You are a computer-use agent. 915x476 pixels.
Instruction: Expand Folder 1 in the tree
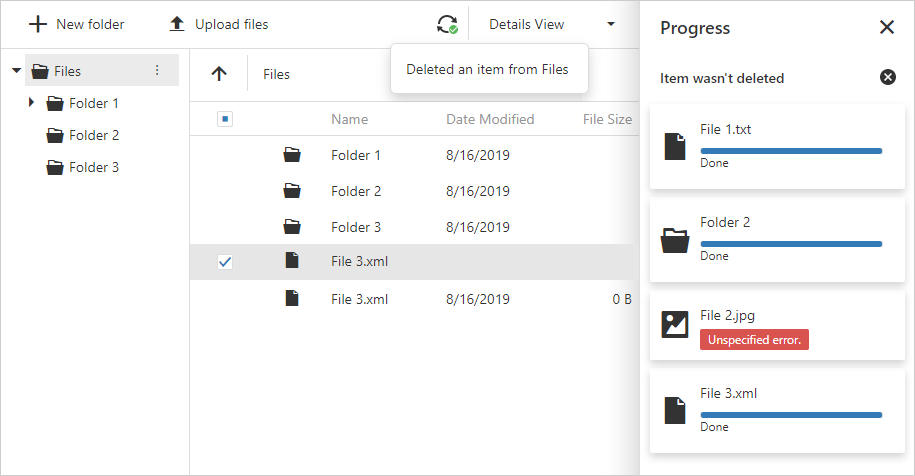(x=31, y=103)
